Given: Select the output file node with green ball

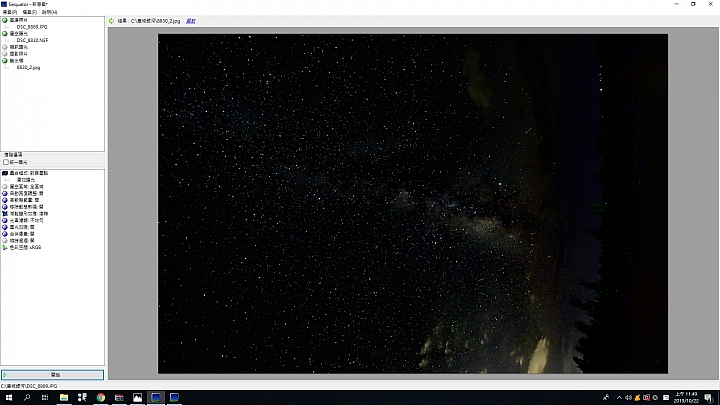Looking at the screenshot, I should point(13,61).
